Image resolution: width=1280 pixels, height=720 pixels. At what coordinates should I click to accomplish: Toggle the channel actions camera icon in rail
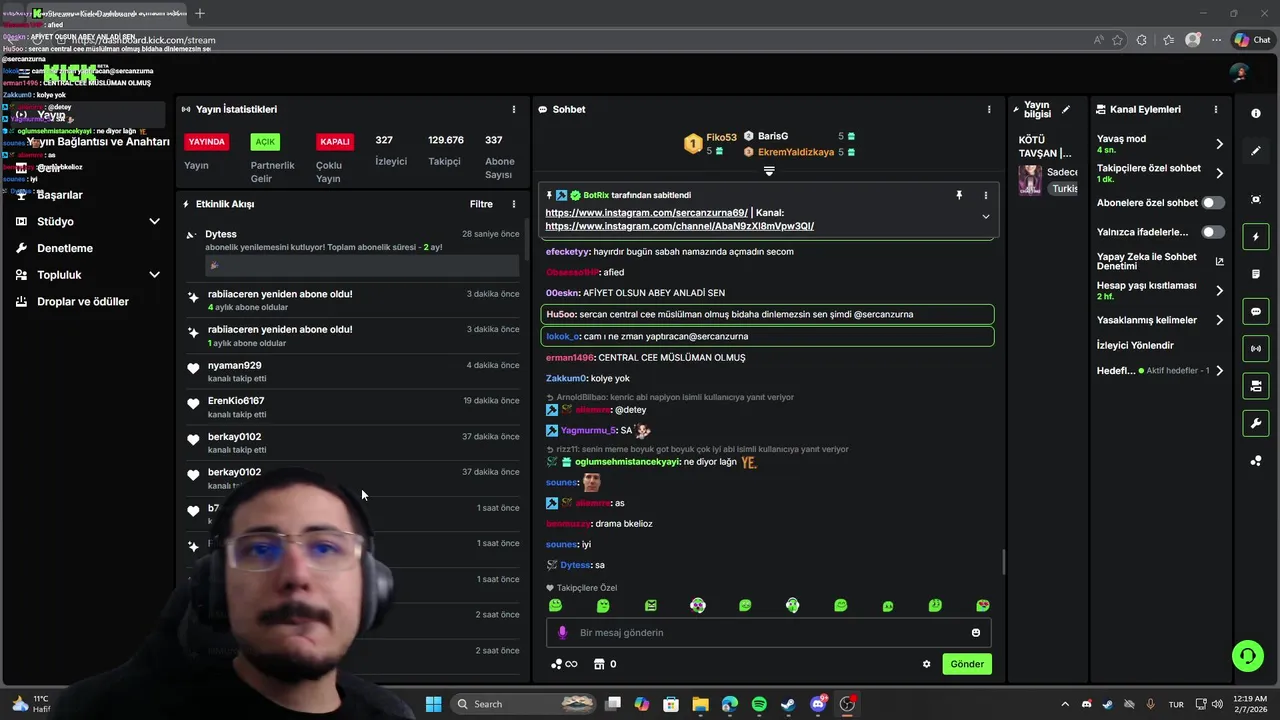pyautogui.click(x=1256, y=386)
